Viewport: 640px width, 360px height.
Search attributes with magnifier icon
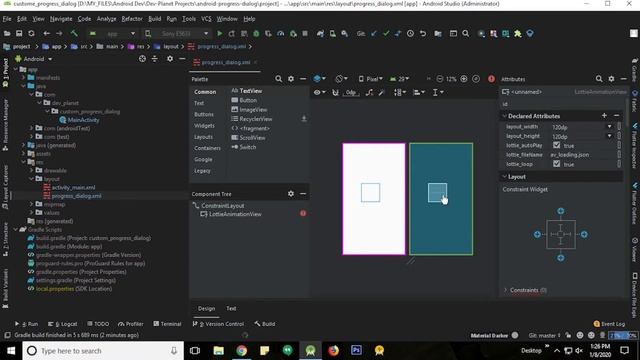pos(599,79)
